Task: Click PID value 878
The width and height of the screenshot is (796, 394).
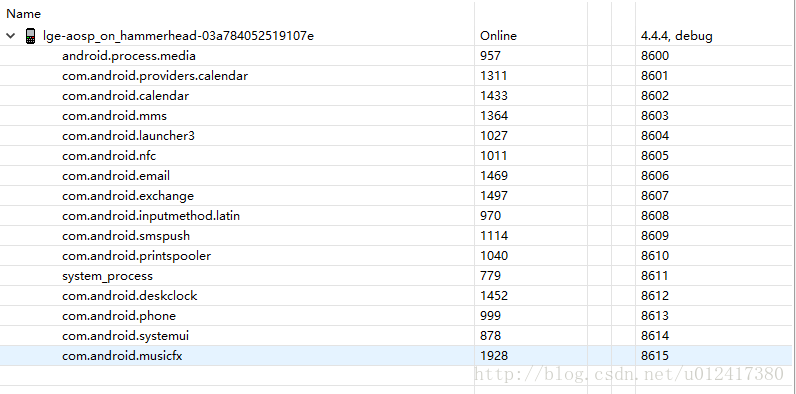Action: point(490,336)
